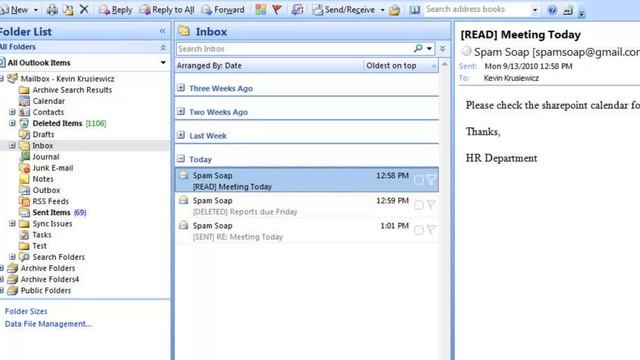The height and width of the screenshot is (360, 640).
Task: Open the Send/Receive dropdown arrow
Action: 382,10
